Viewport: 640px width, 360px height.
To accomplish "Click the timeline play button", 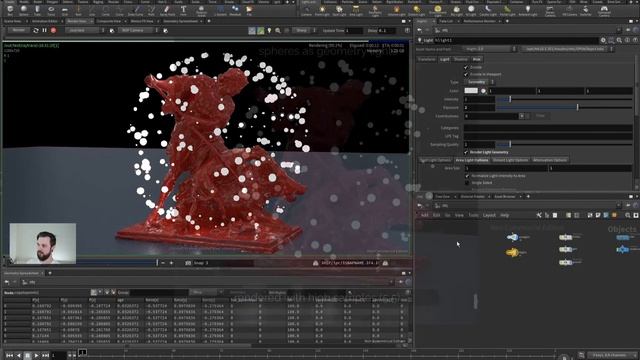I will (36, 356).
